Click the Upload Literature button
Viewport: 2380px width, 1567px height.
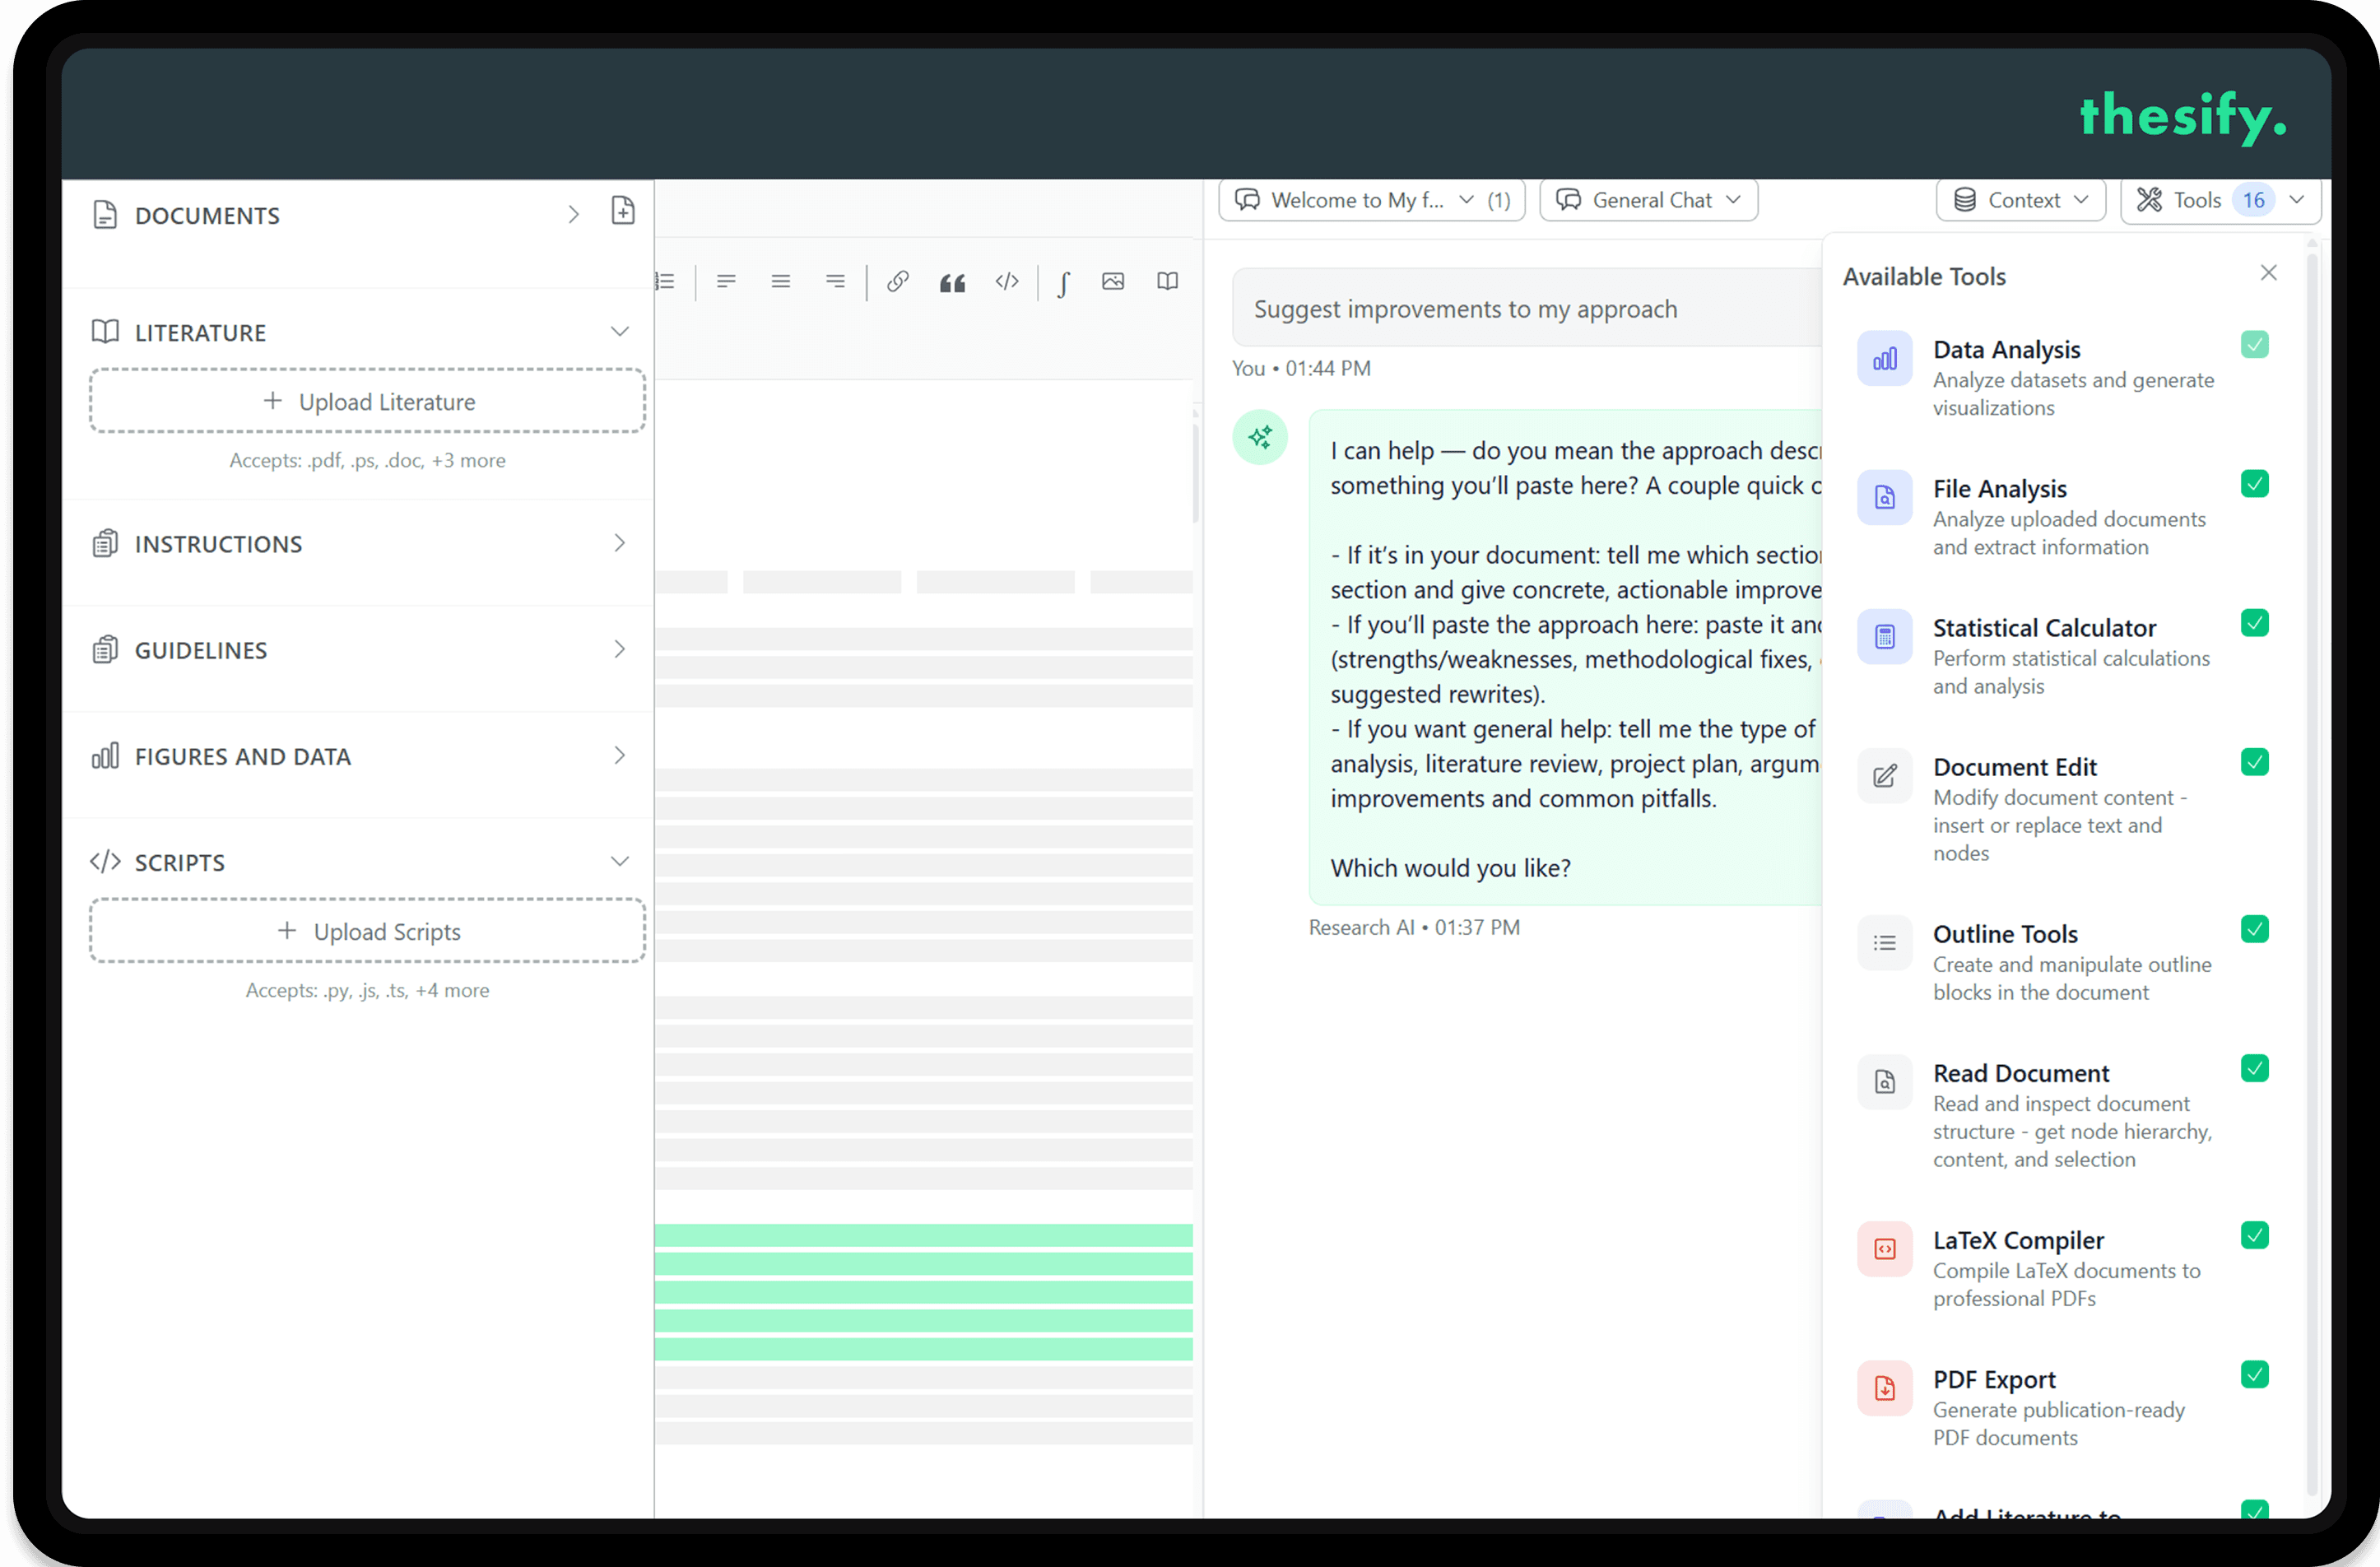pyautogui.click(x=367, y=401)
